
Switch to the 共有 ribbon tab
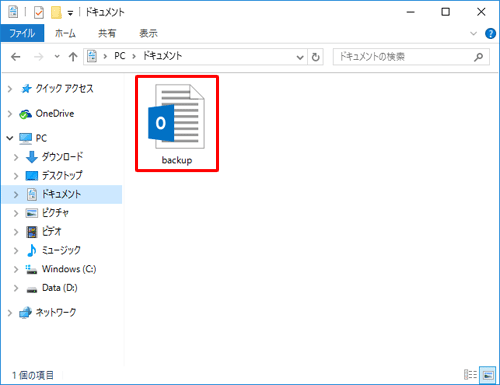coord(107,33)
